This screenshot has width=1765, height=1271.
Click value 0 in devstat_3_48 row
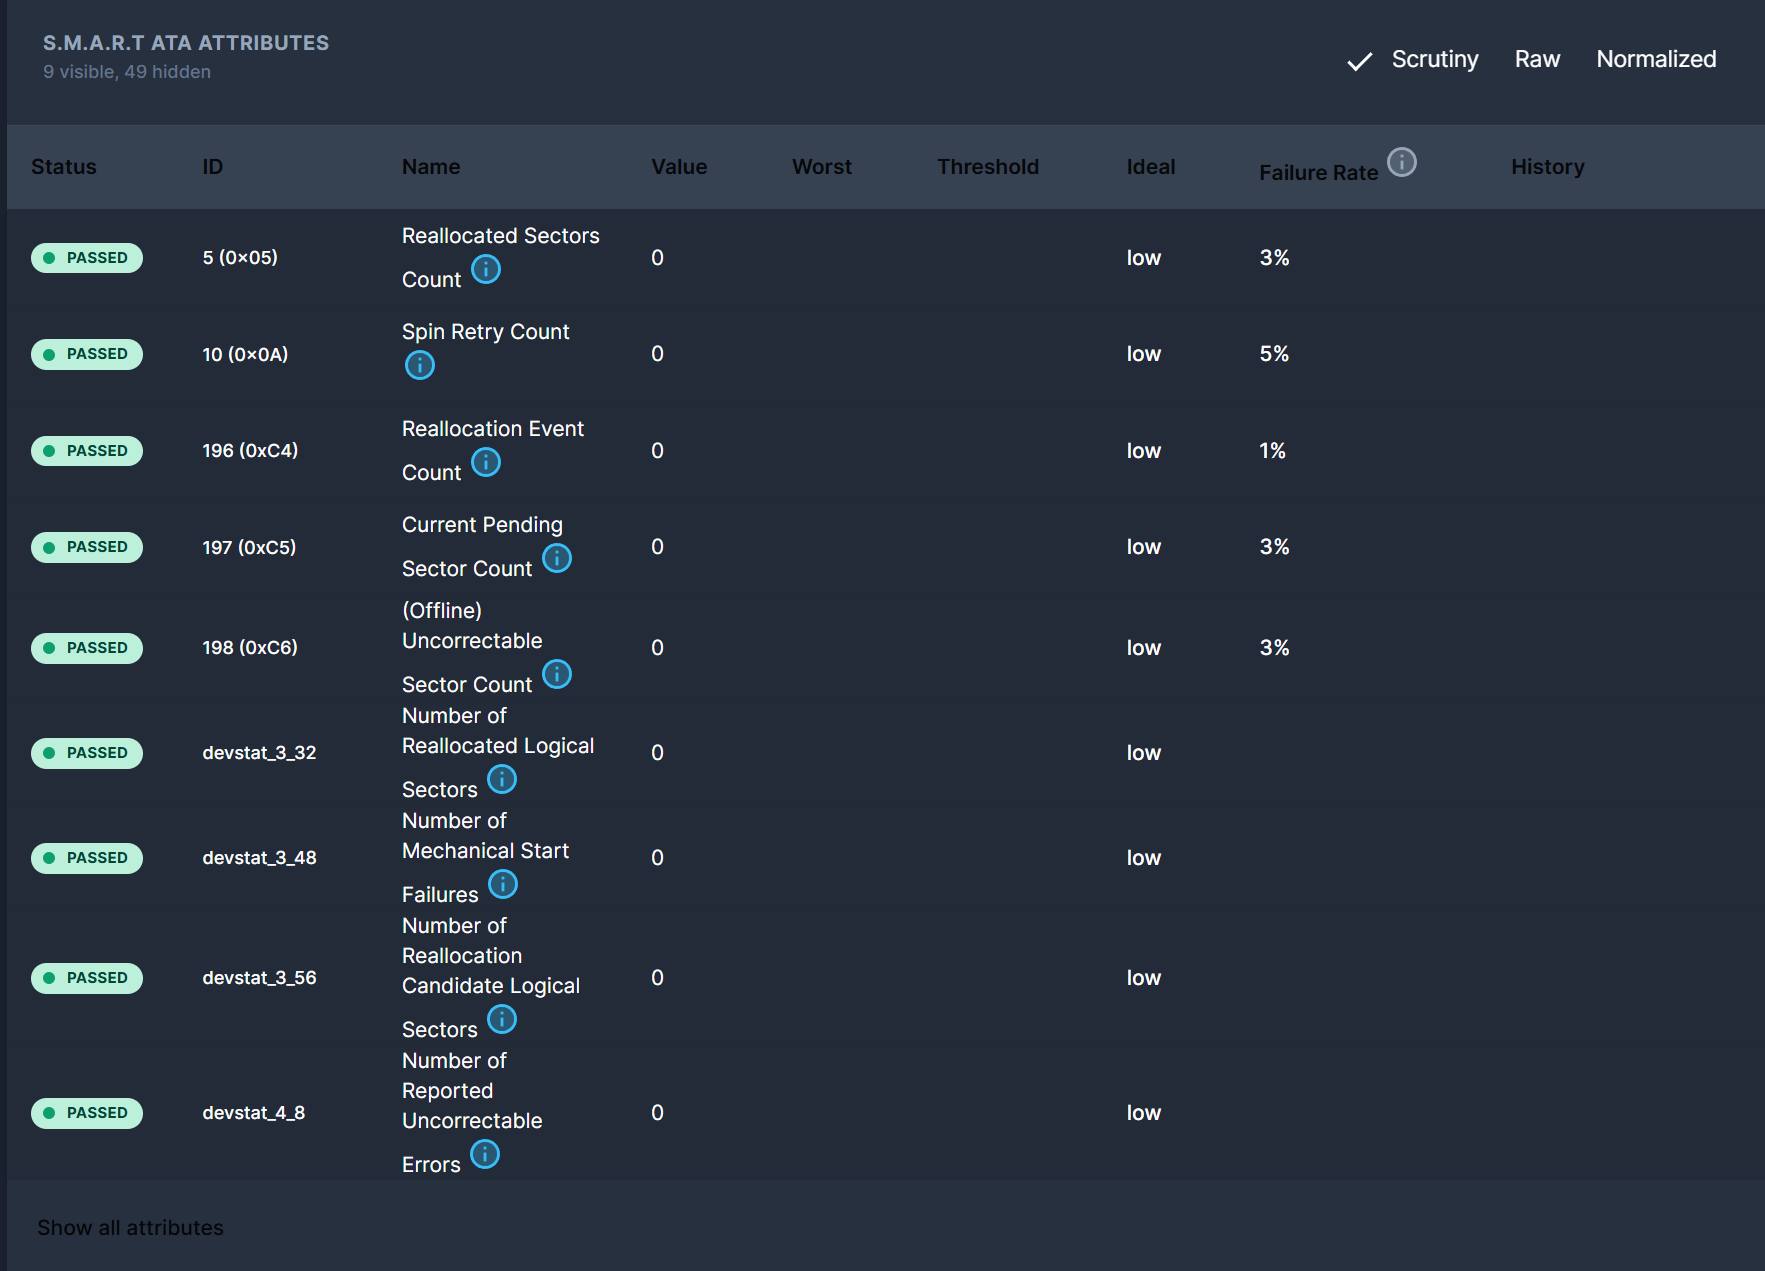coord(657,858)
